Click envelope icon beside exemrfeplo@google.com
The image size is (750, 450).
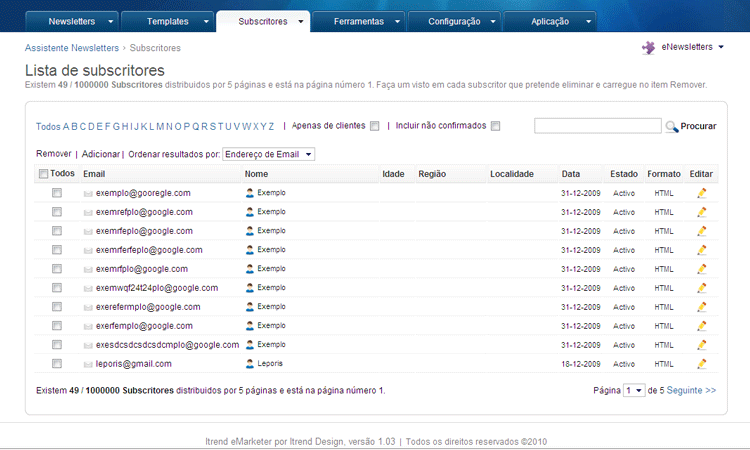pos(88,231)
